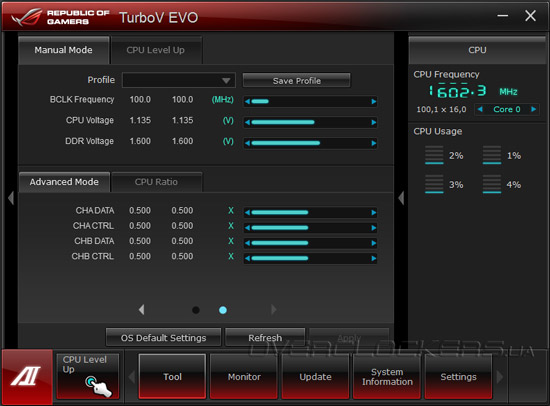The image size is (550, 406).
Task: Click the CHB DATA slider bar
Action: point(310,243)
